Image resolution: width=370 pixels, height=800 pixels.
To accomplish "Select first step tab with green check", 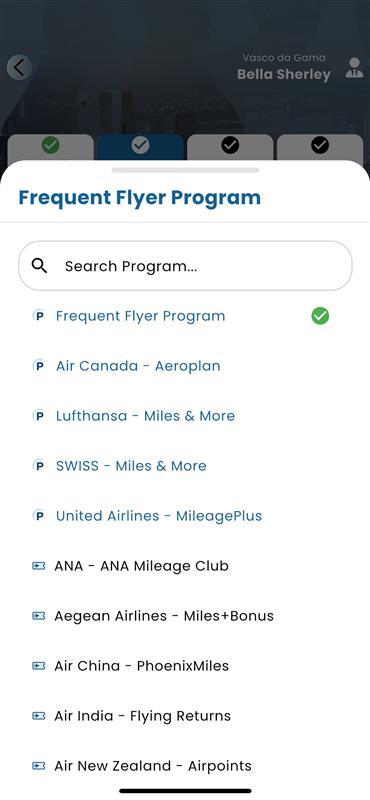I will (x=51, y=148).
